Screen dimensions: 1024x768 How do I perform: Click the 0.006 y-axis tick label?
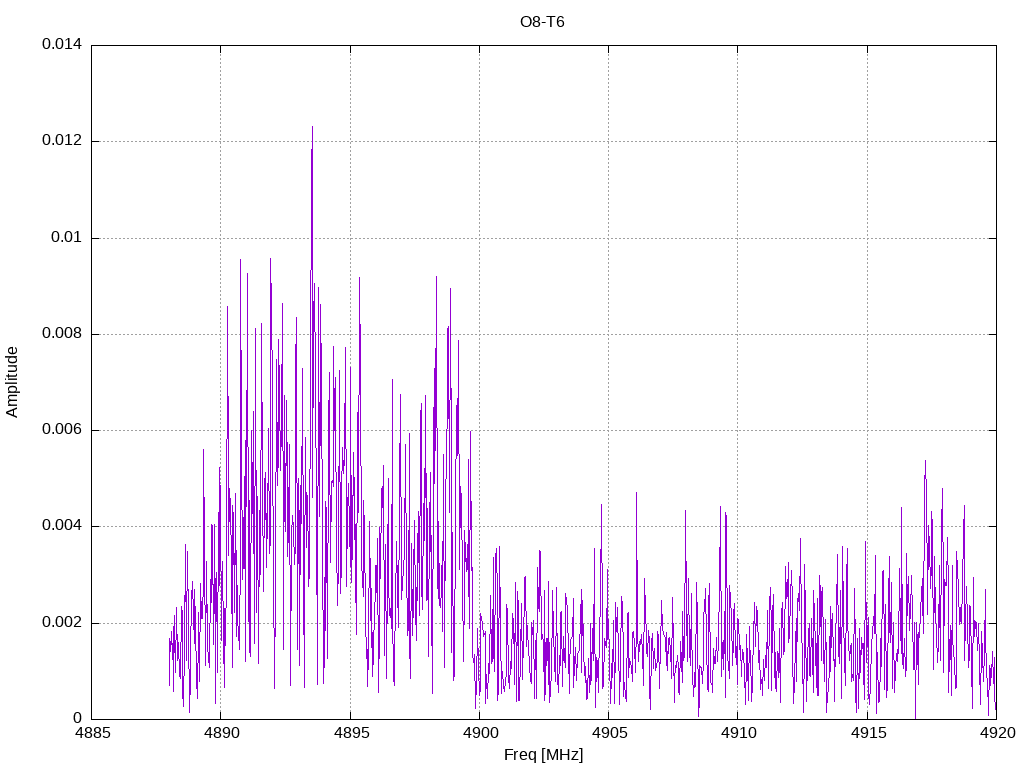click(x=61, y=430)
